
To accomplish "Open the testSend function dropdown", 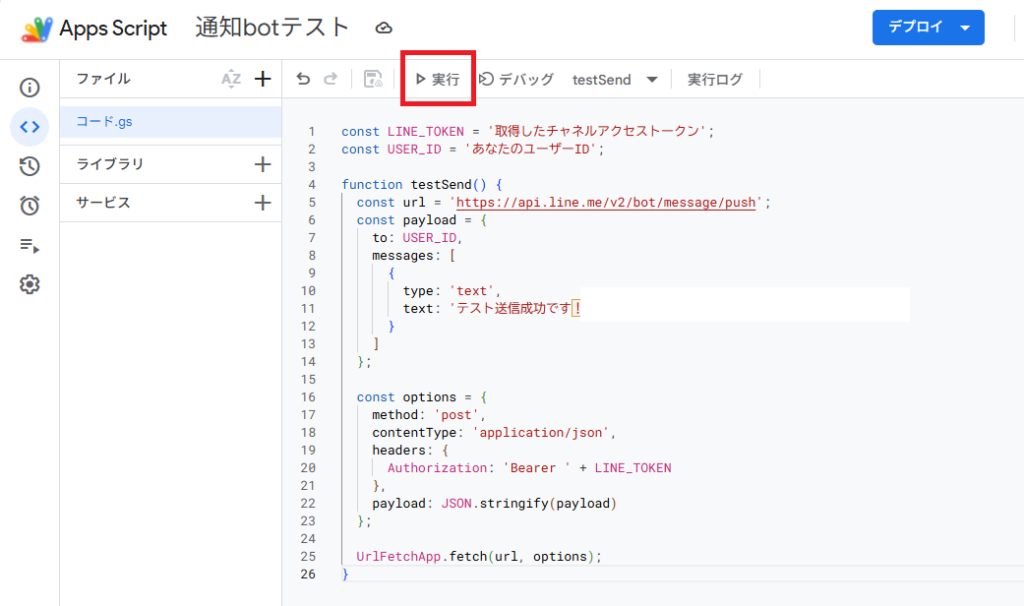I will point(615,80).
